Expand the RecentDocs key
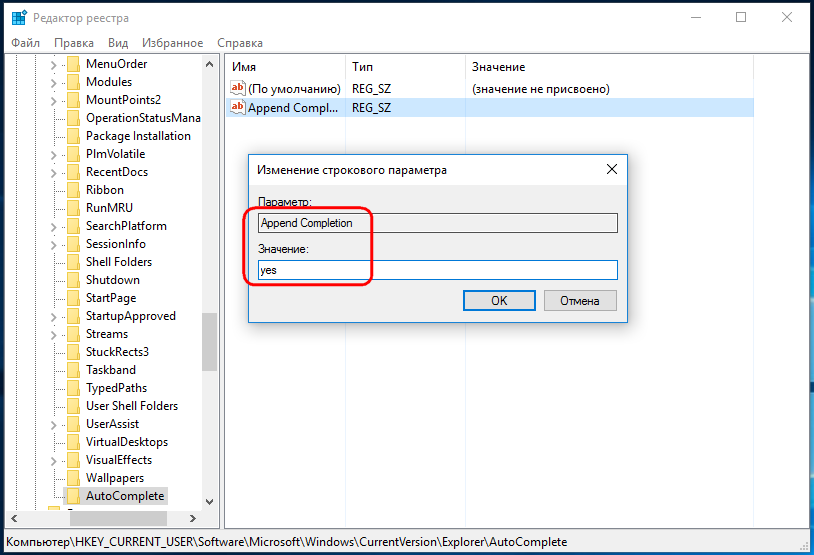 (x=53, y=173)
